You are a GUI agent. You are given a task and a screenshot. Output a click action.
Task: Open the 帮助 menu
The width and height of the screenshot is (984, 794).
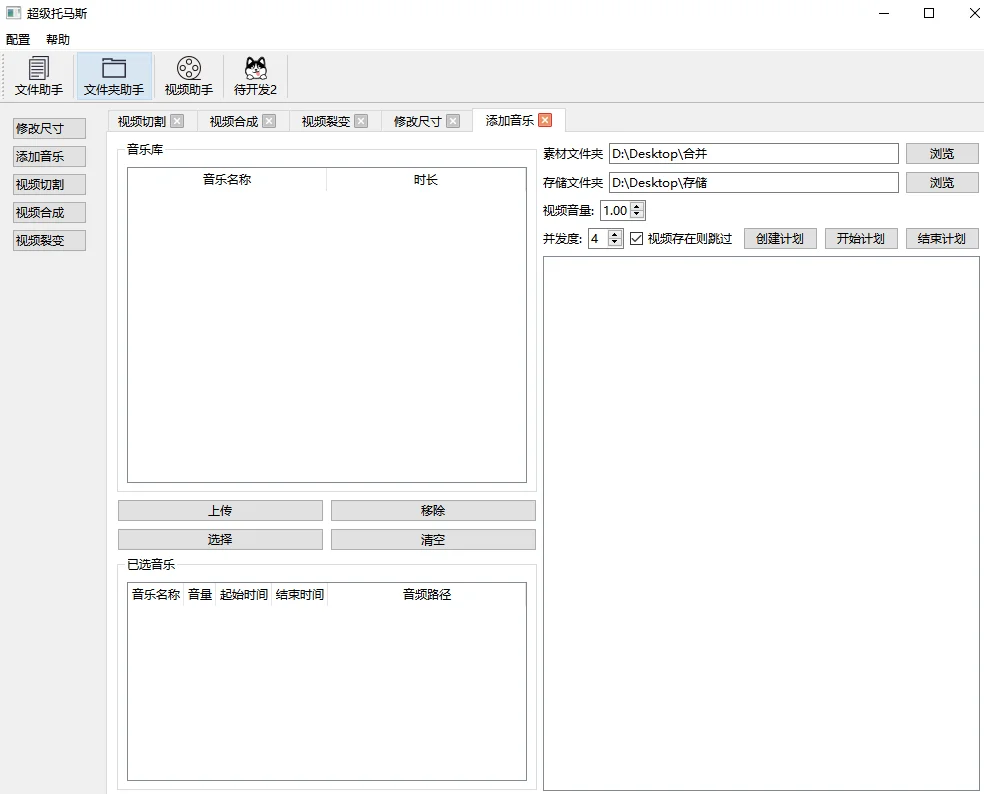(x=58, y=40)
